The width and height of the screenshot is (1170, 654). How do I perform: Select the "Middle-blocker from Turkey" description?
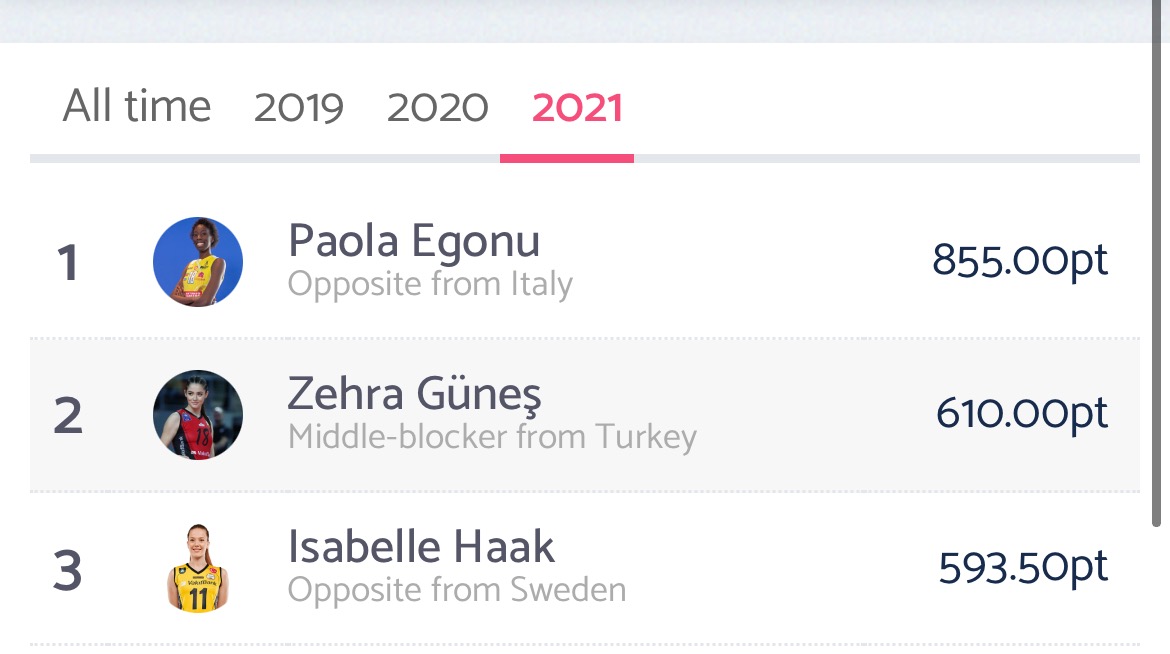[x=492, y=438]
